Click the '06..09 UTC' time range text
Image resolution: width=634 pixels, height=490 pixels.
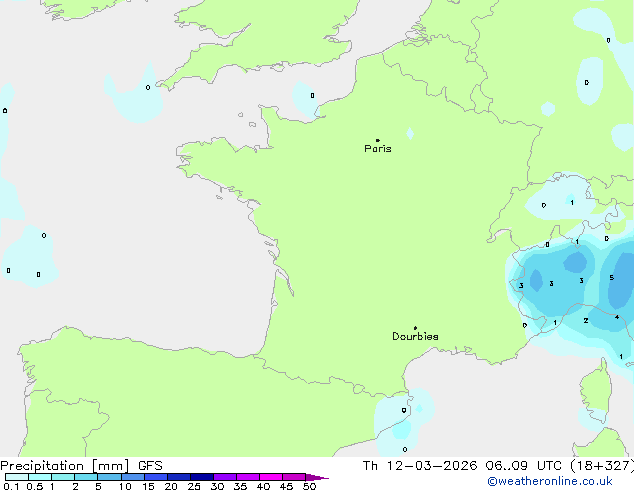pyautogui.click(x=524, y=466)
